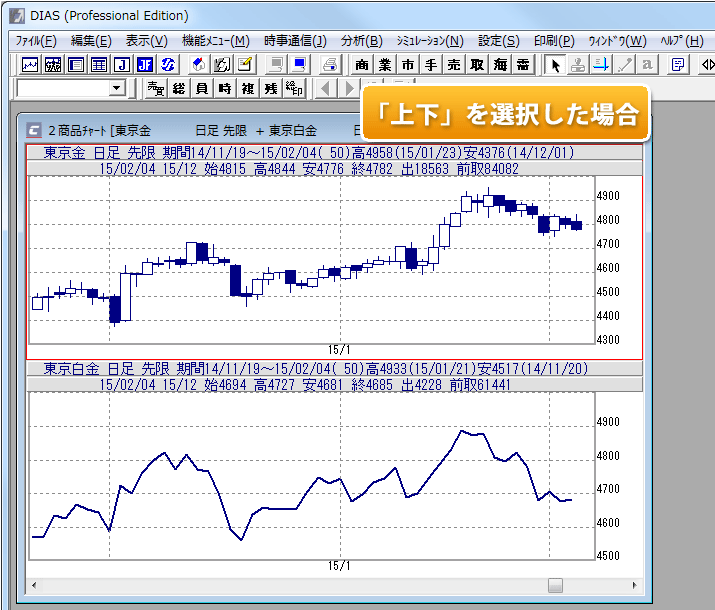Screen dimensions: 715x610
Task: Click the yellow memo note icon
Action: pyautogui.click(x=245, y=65)
